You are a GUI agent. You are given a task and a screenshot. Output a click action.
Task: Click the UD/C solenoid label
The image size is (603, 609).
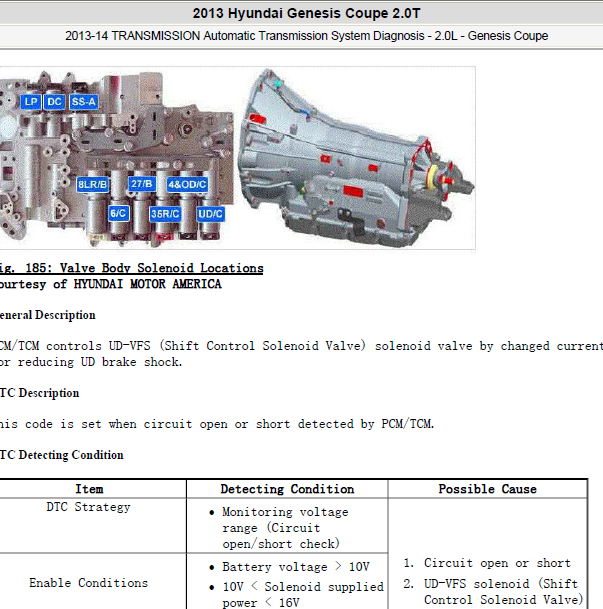point(210,214)
